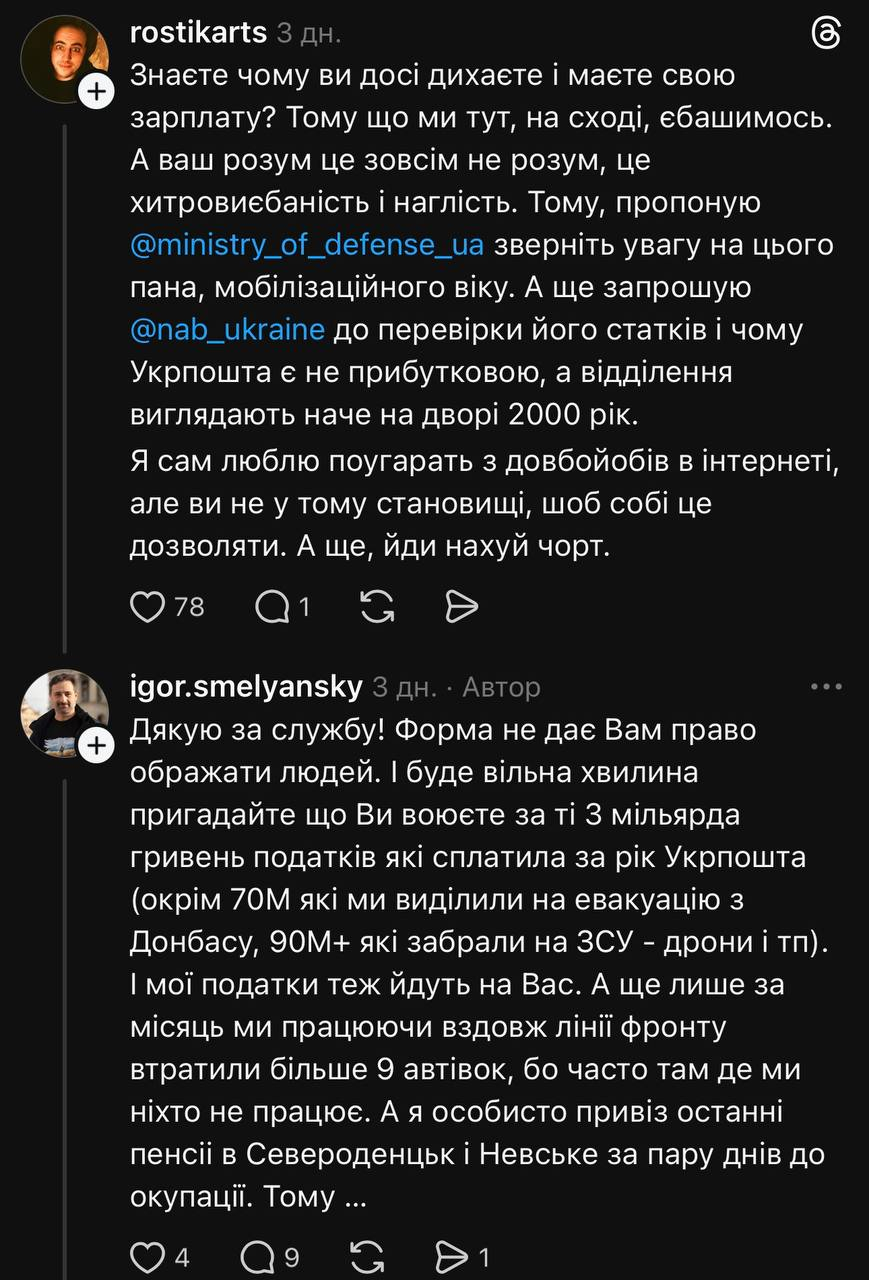Open @ministry_of_defense_ua mention

[308, 245]
